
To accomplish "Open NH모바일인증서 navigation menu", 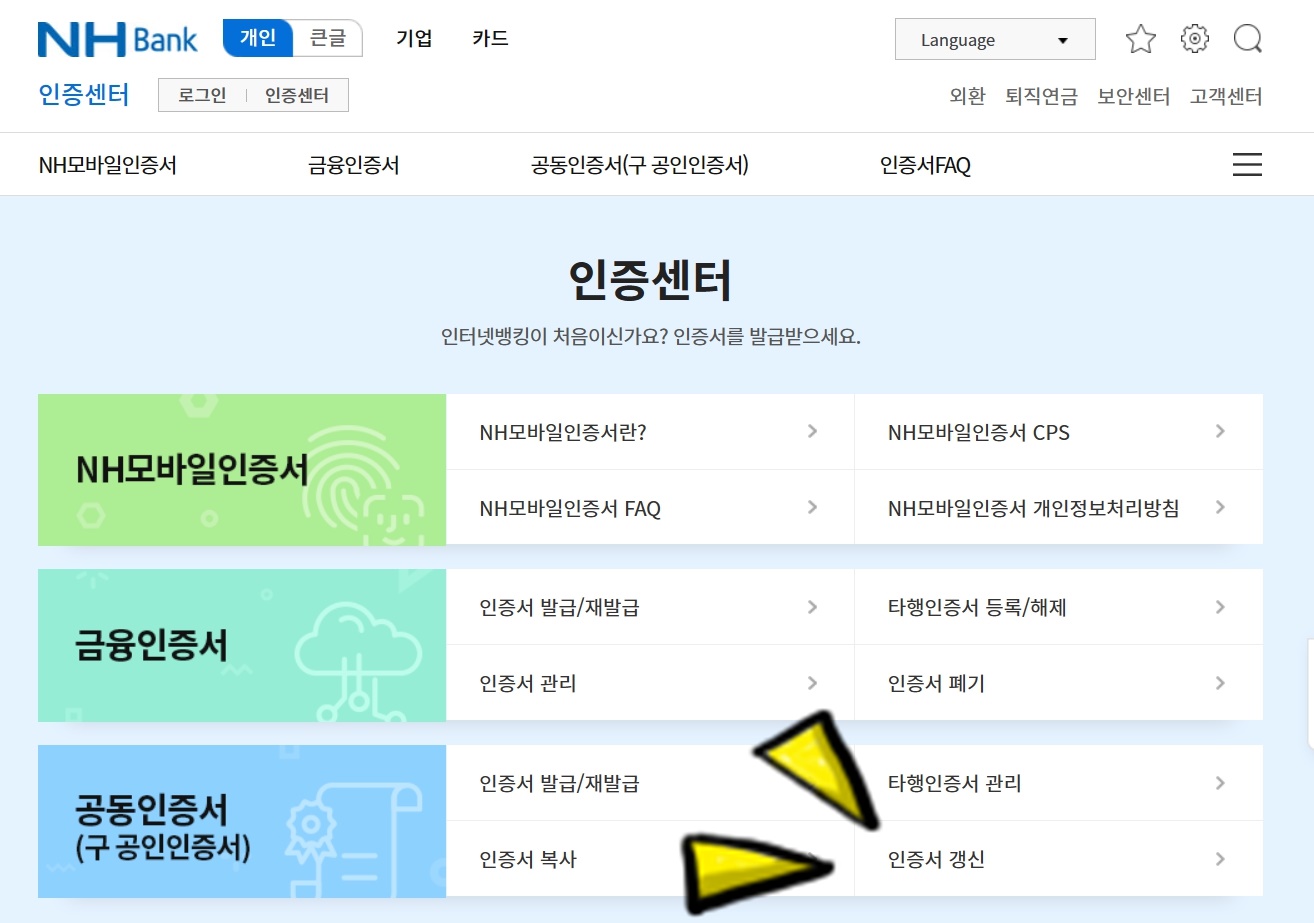I will point(108,165).
